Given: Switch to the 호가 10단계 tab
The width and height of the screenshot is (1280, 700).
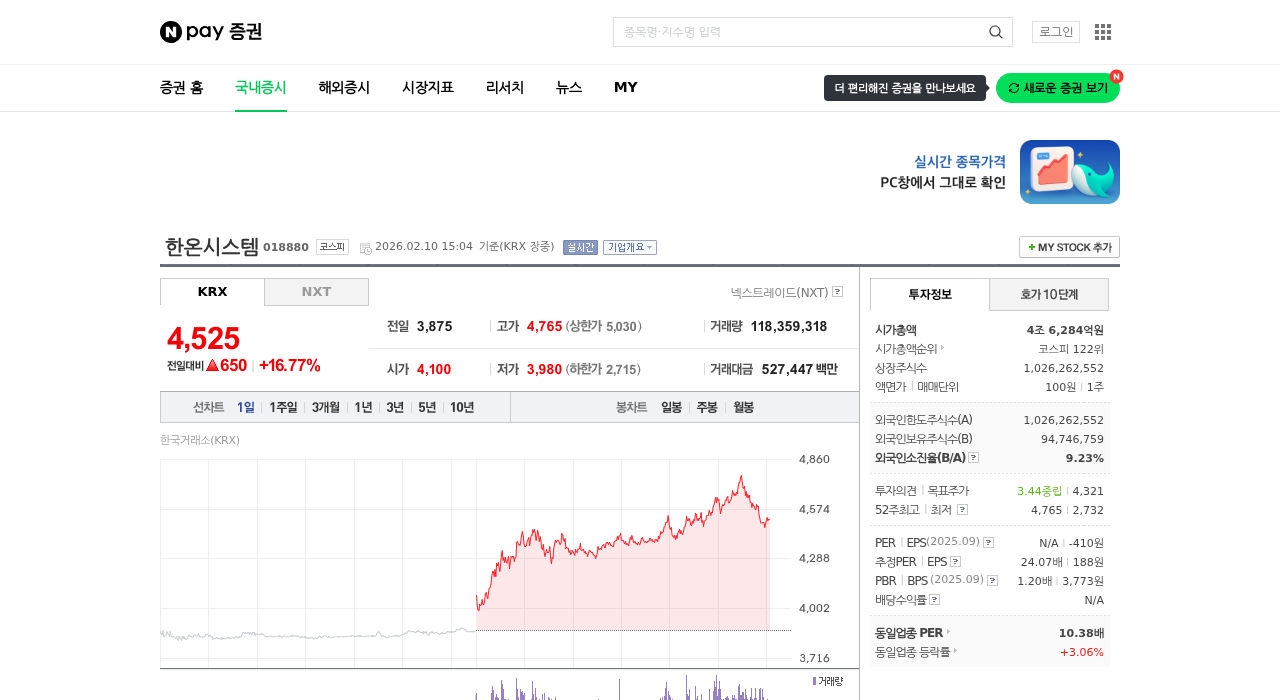Looking at the screenshot, I should tap(1048, 294).
